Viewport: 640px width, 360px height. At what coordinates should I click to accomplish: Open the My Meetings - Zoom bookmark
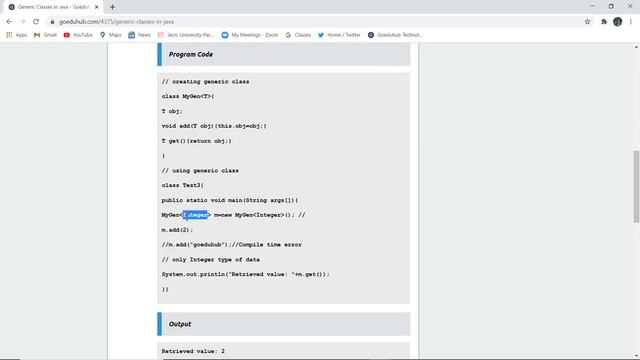[250, 35]
